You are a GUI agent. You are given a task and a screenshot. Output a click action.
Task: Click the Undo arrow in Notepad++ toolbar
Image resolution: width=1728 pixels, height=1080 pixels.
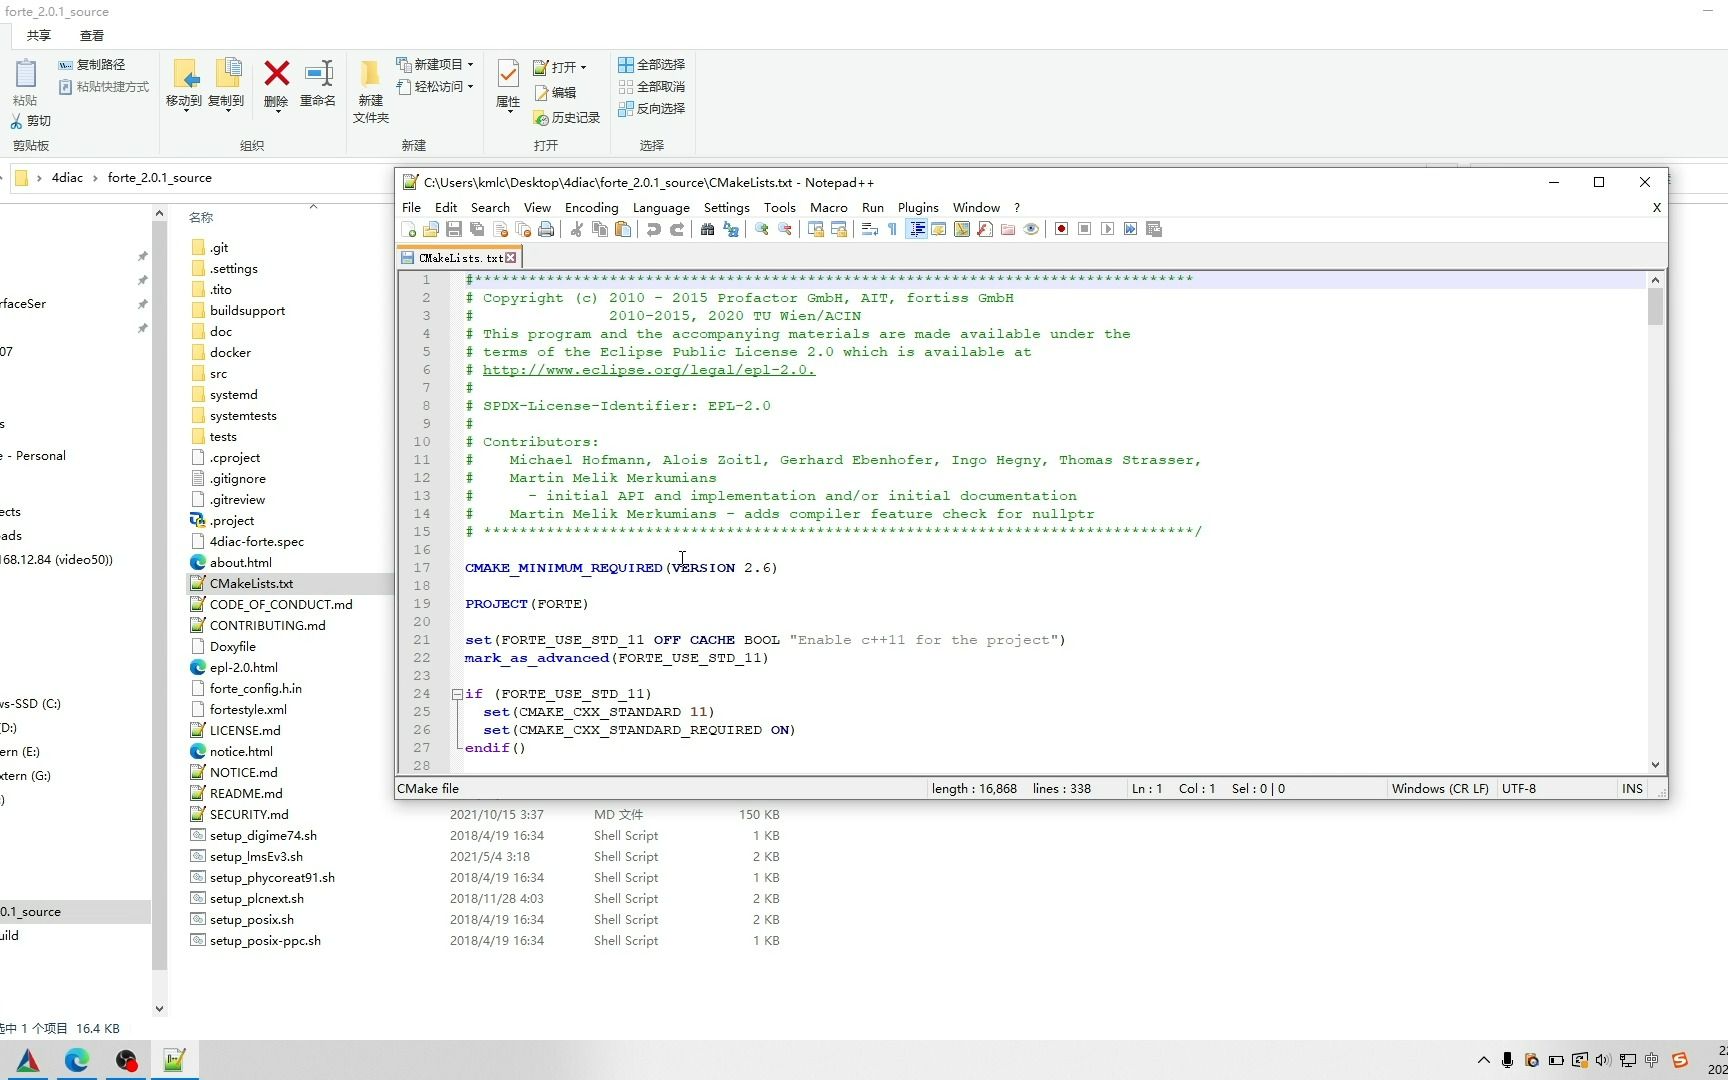(653, 229)
